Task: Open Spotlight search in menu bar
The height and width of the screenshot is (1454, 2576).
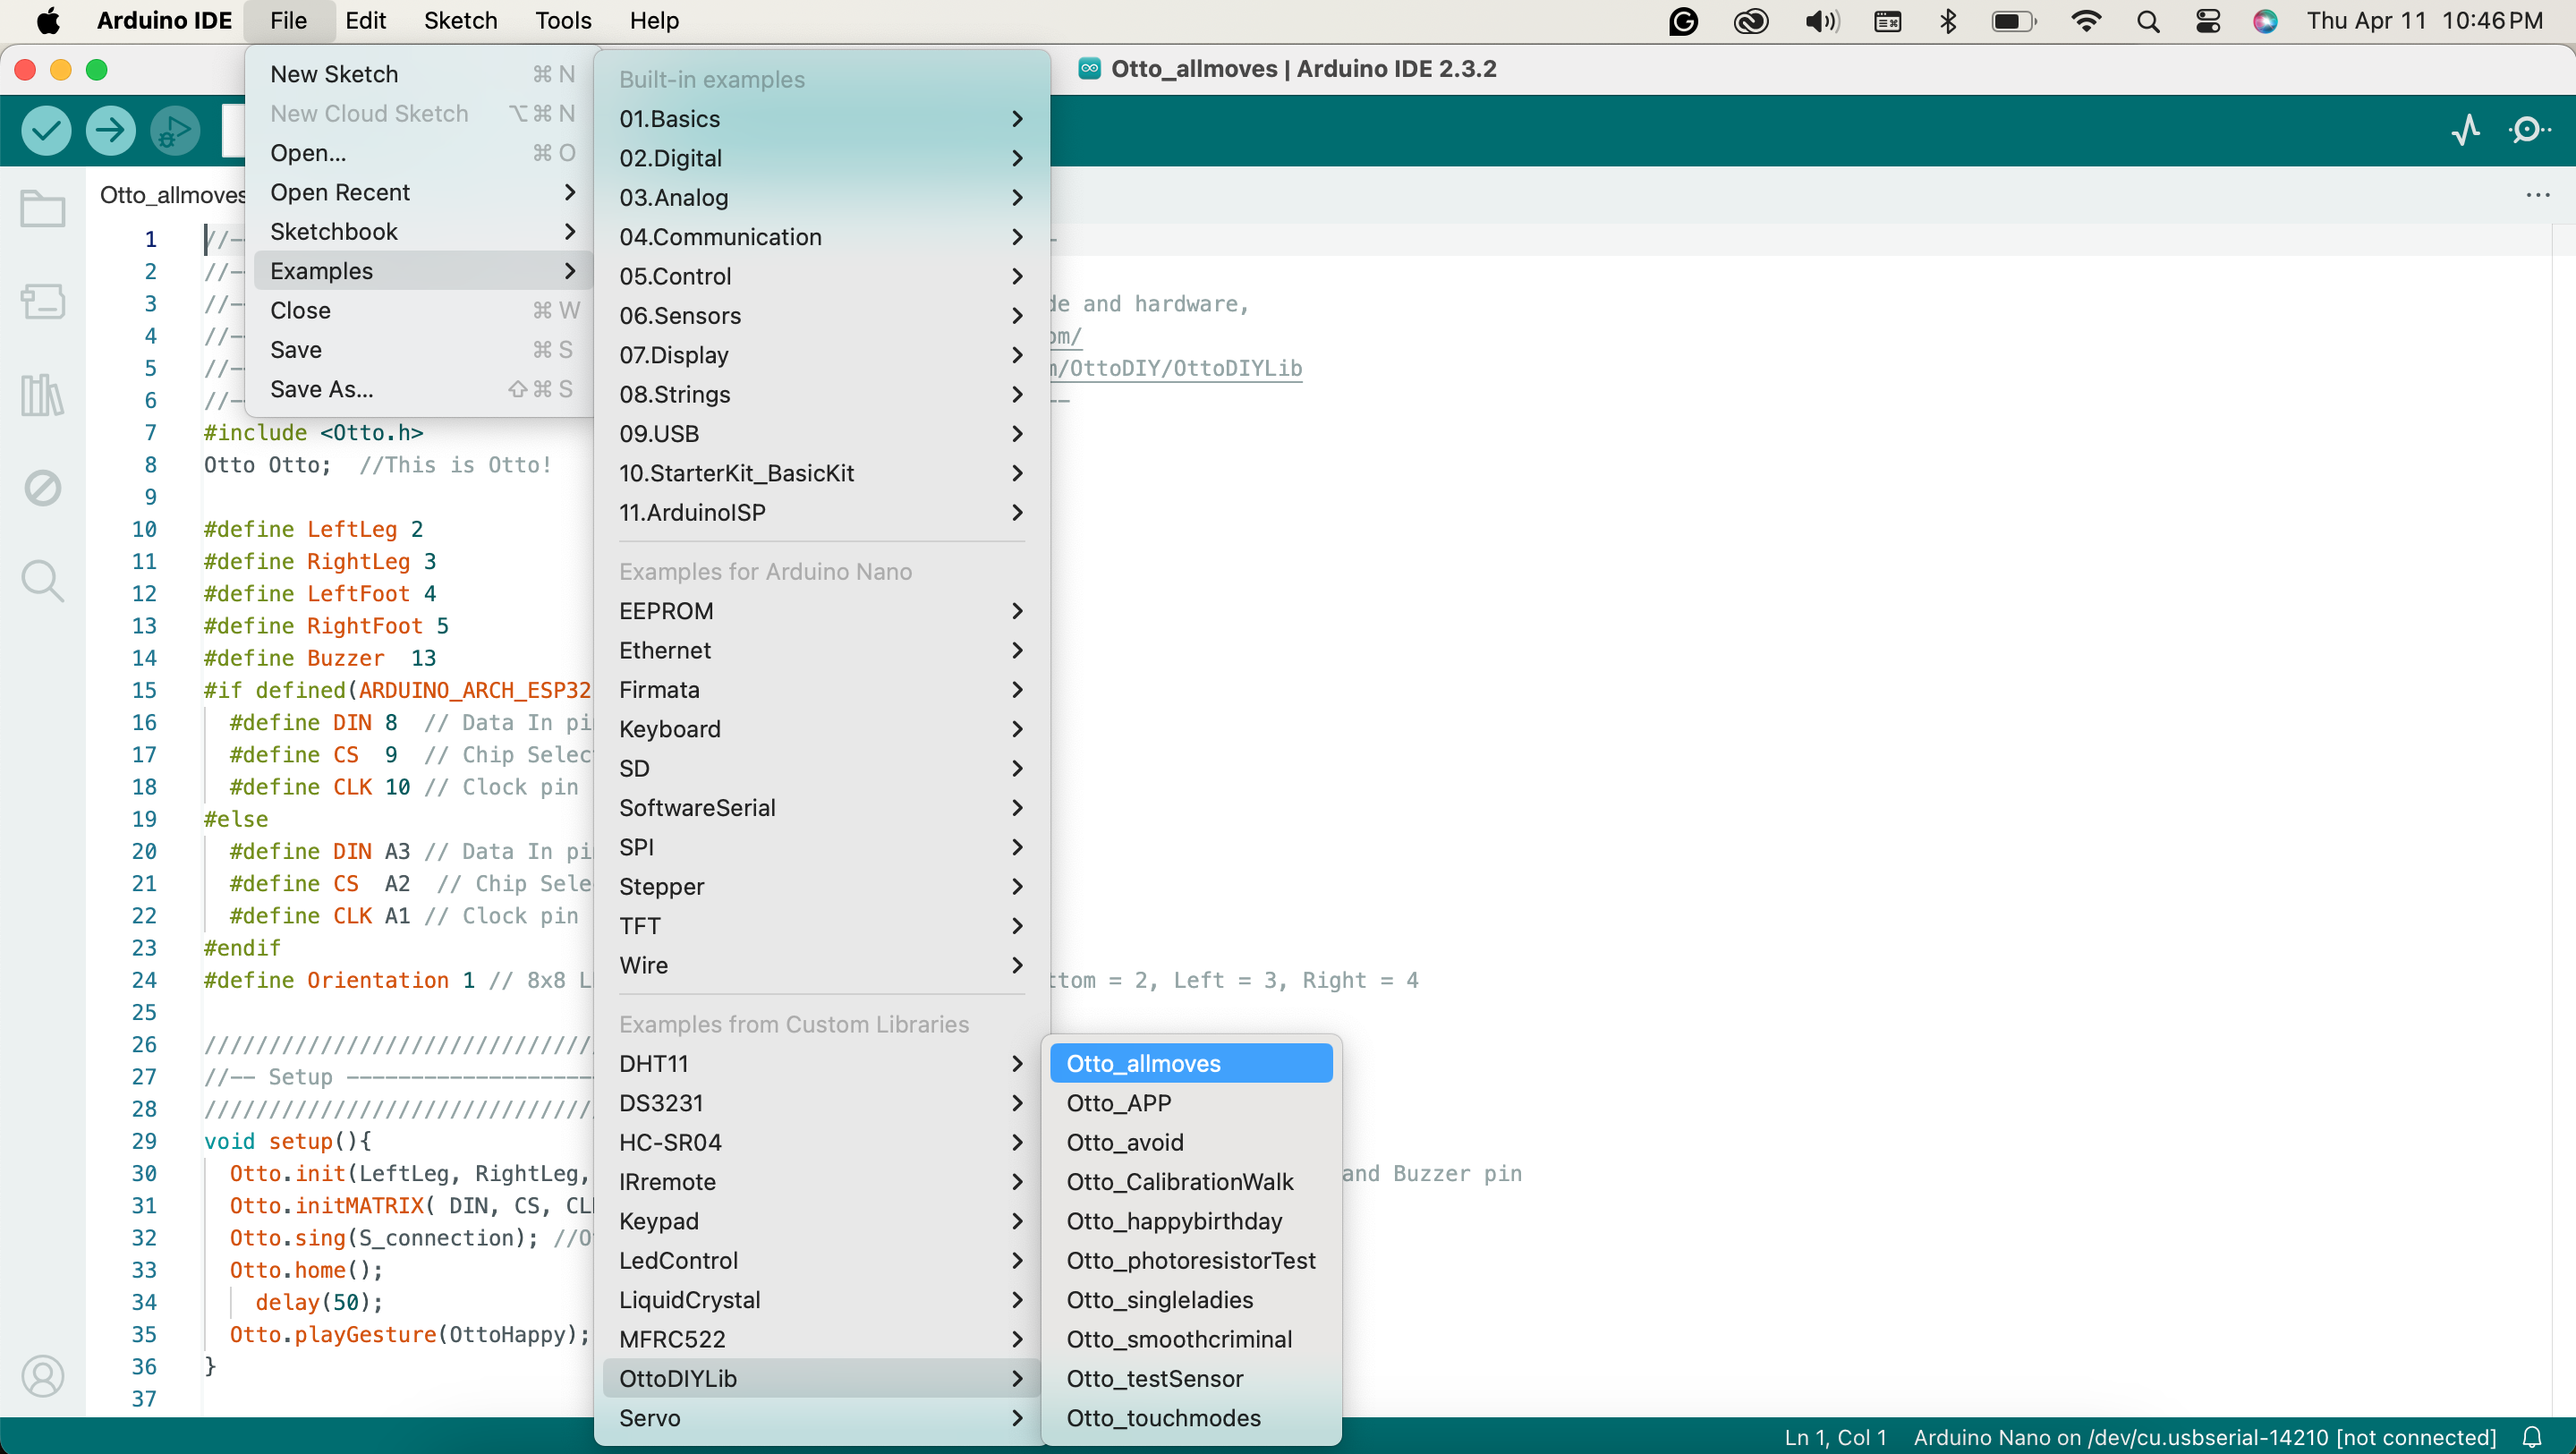Action: [x=2148, y=21]
